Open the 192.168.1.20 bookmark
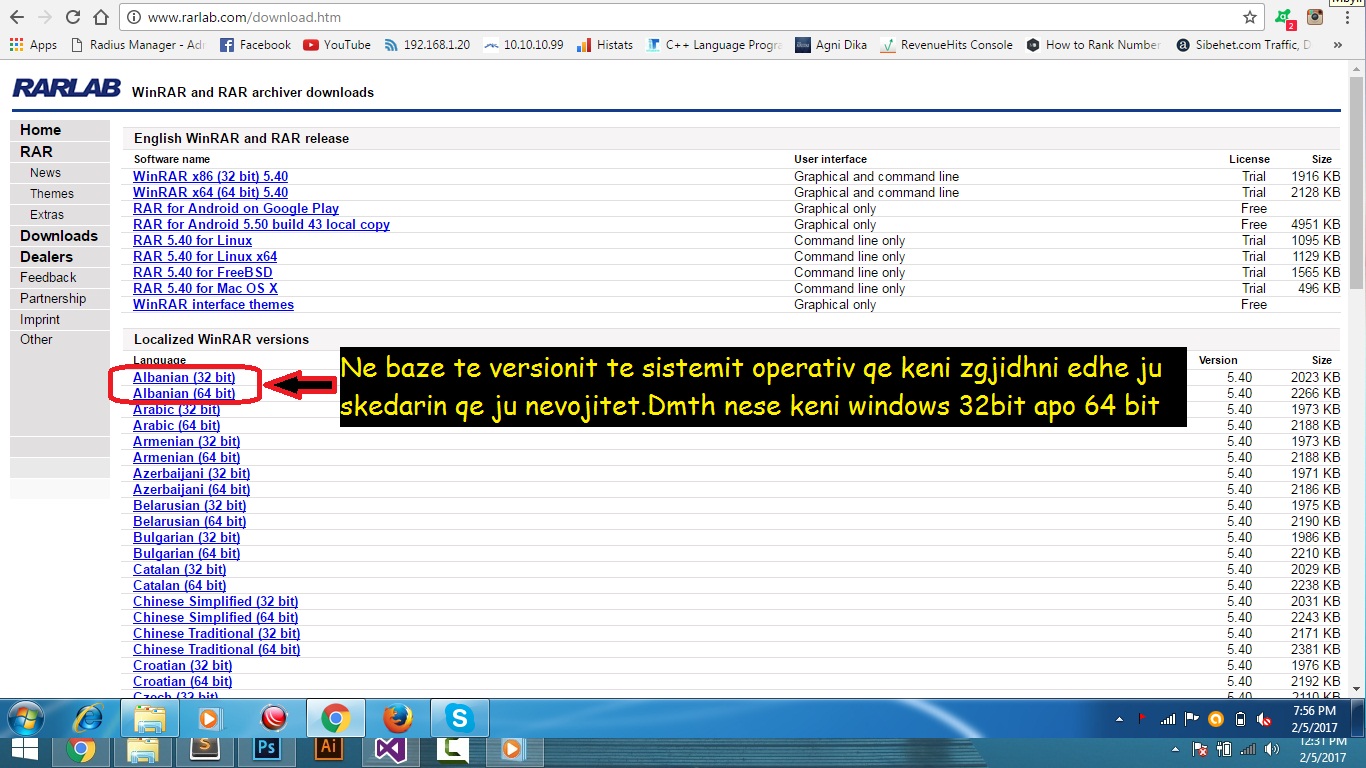 (426, 45)
